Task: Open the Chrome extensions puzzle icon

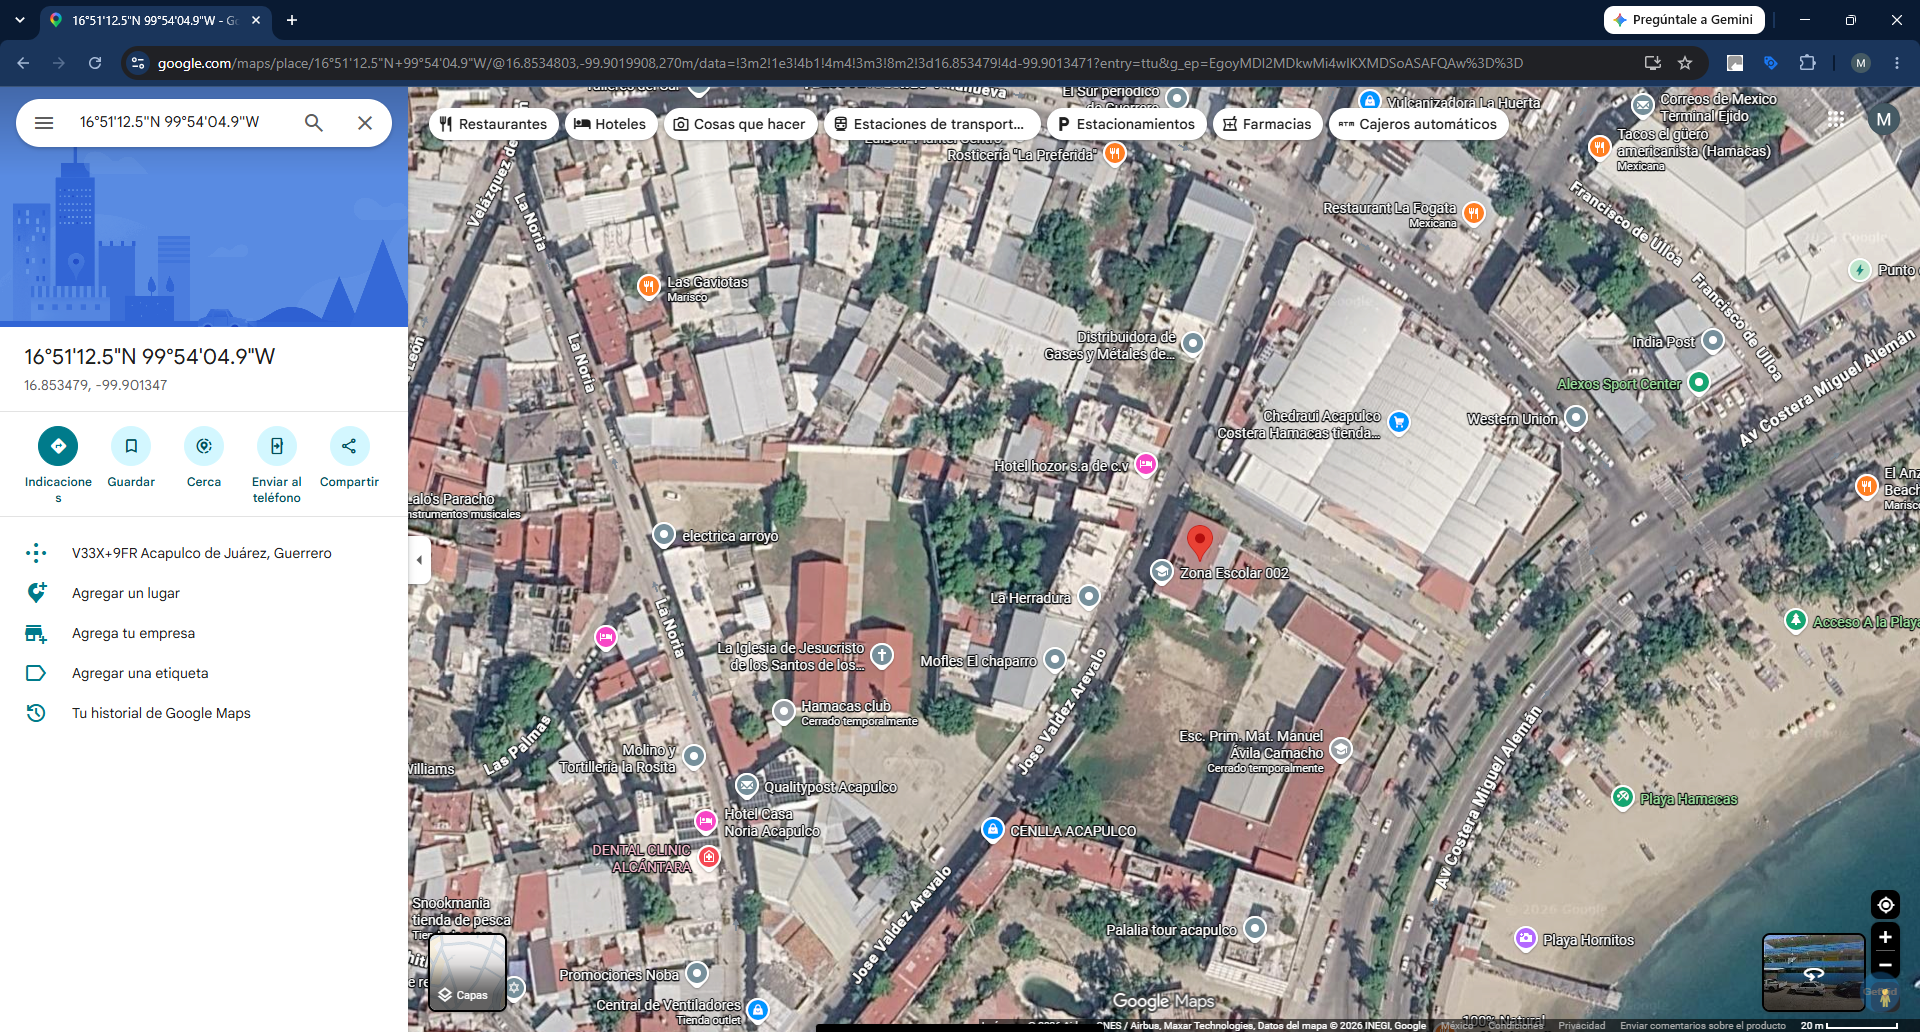Action: (1807, 63)
